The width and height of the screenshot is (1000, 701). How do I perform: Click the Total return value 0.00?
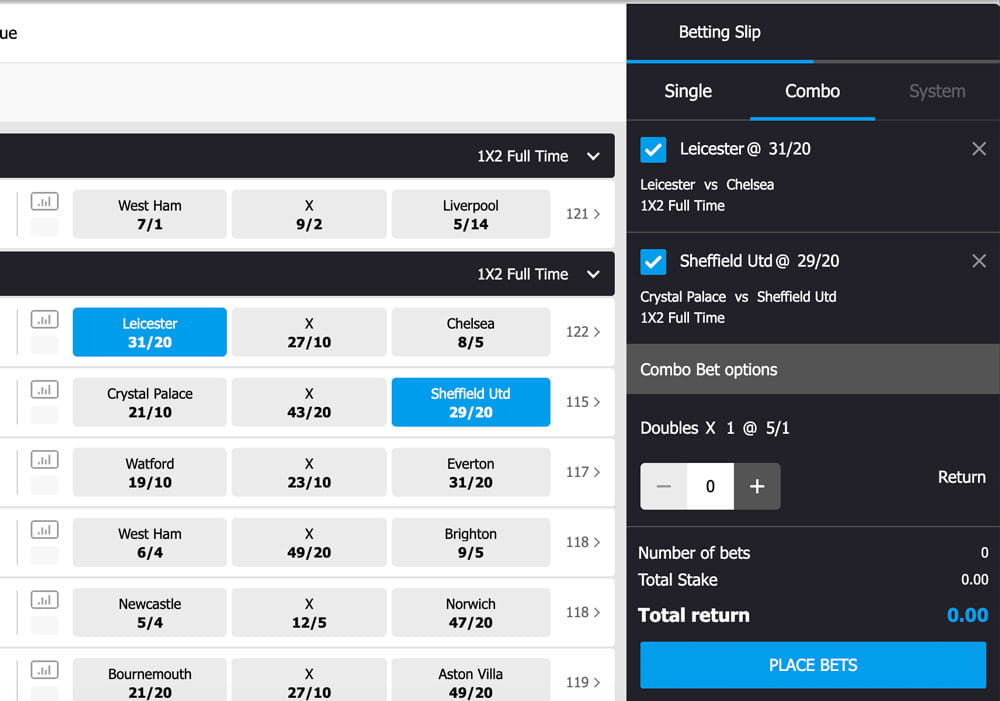[x=967, y=615]
